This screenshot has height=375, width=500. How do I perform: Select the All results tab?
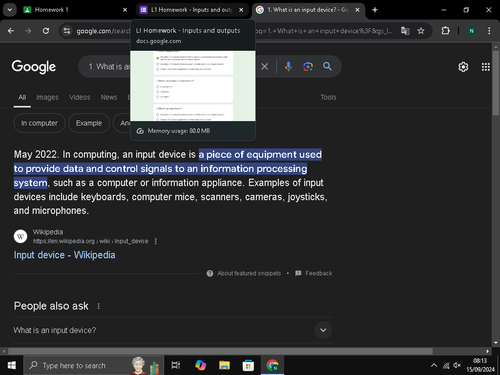pos(22,97)
